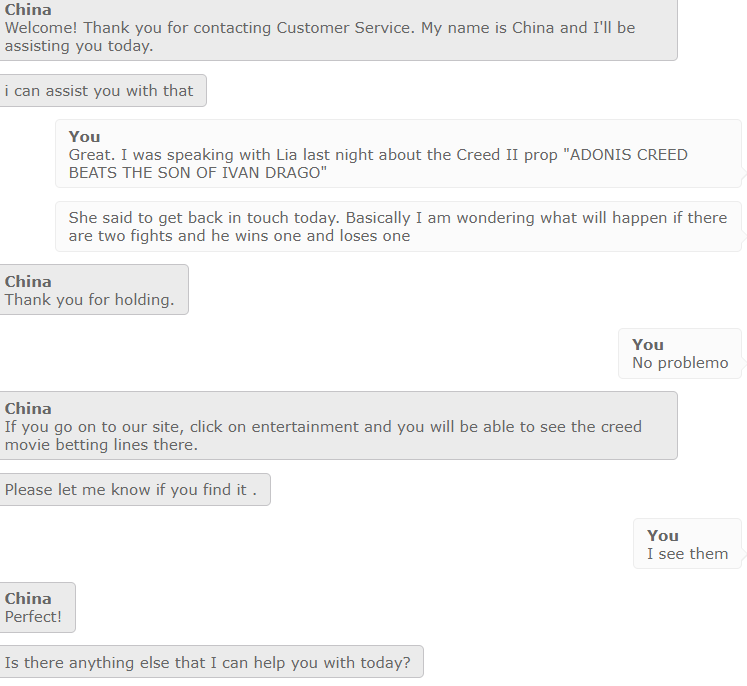
Task: Select the "Perfect!" message from China
Action: (x=37, y=607)
